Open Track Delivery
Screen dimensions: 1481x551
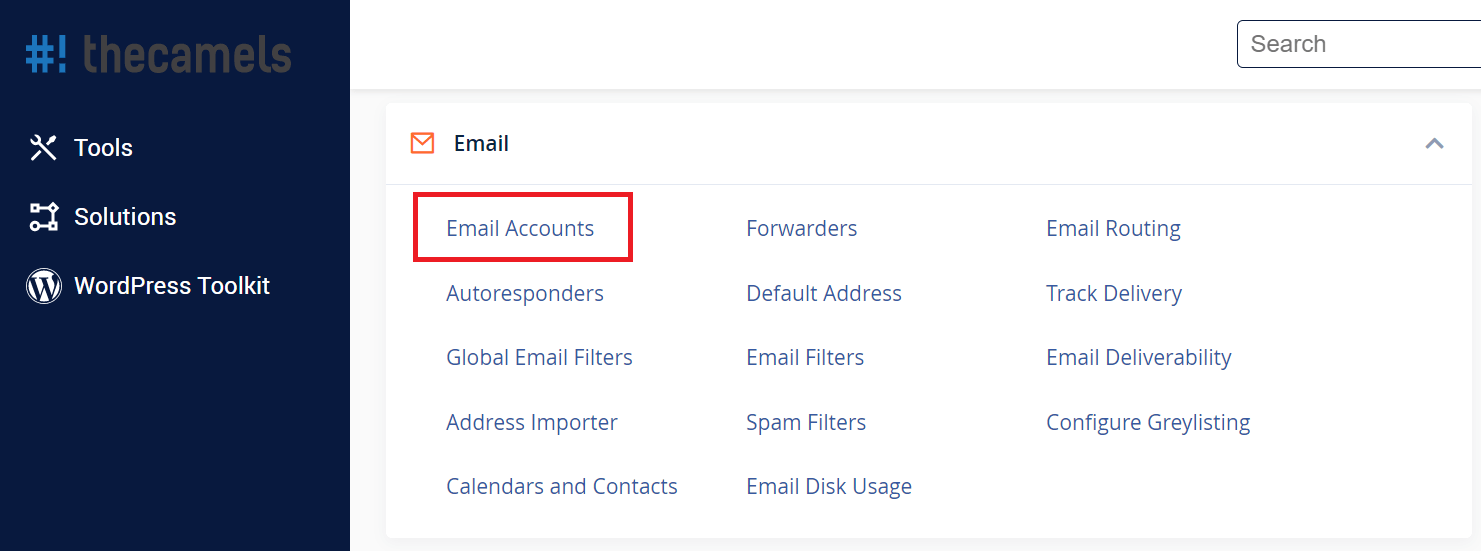tap(1114, 293)
